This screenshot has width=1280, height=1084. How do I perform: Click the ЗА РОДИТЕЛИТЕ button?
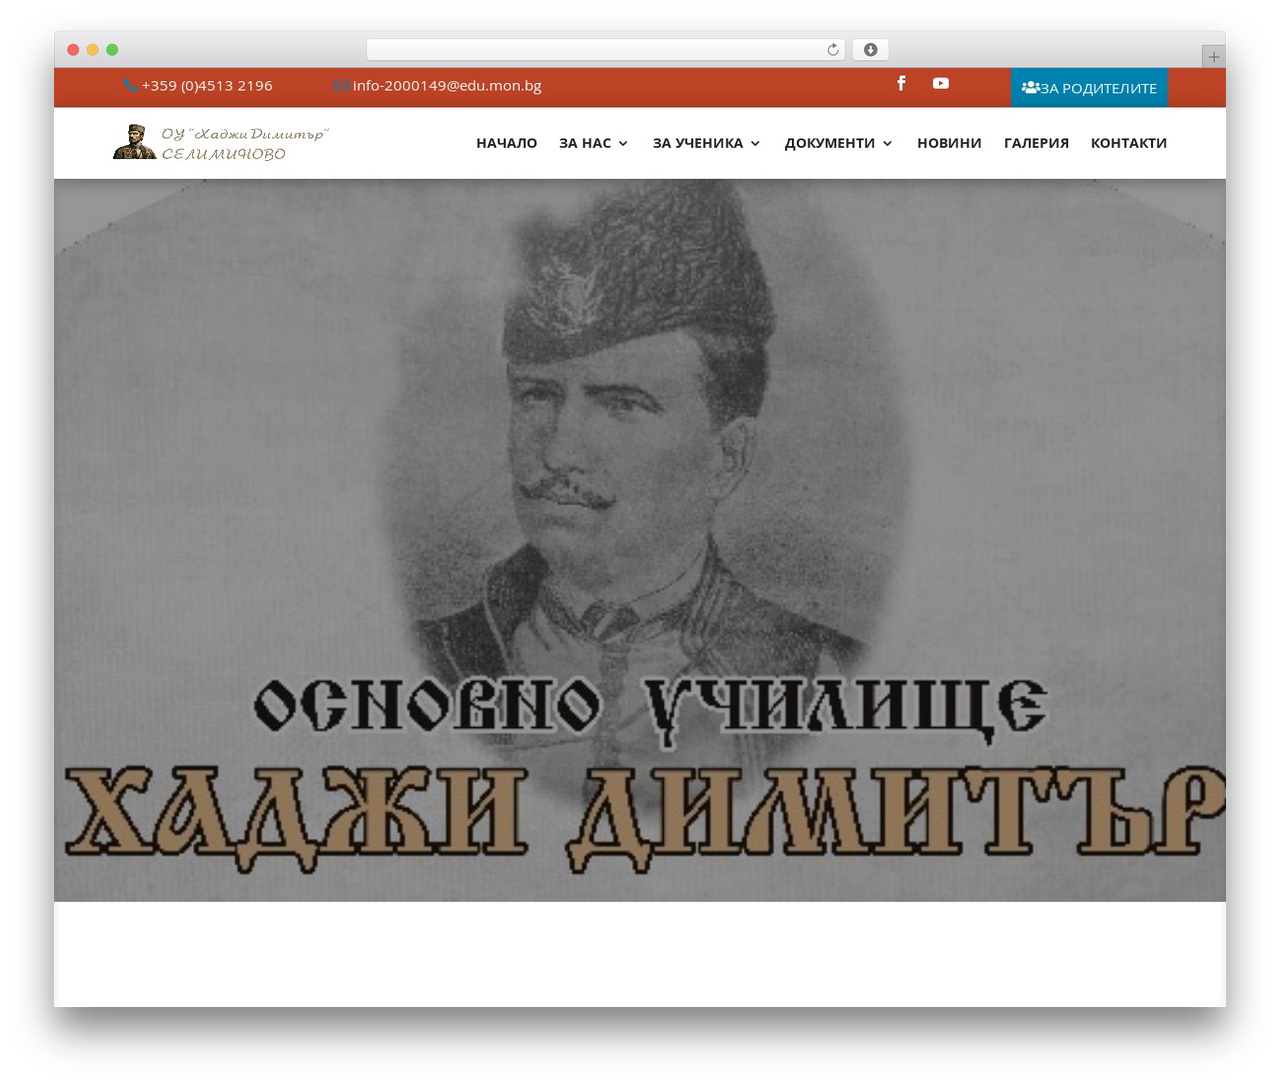pos(1089,88)
